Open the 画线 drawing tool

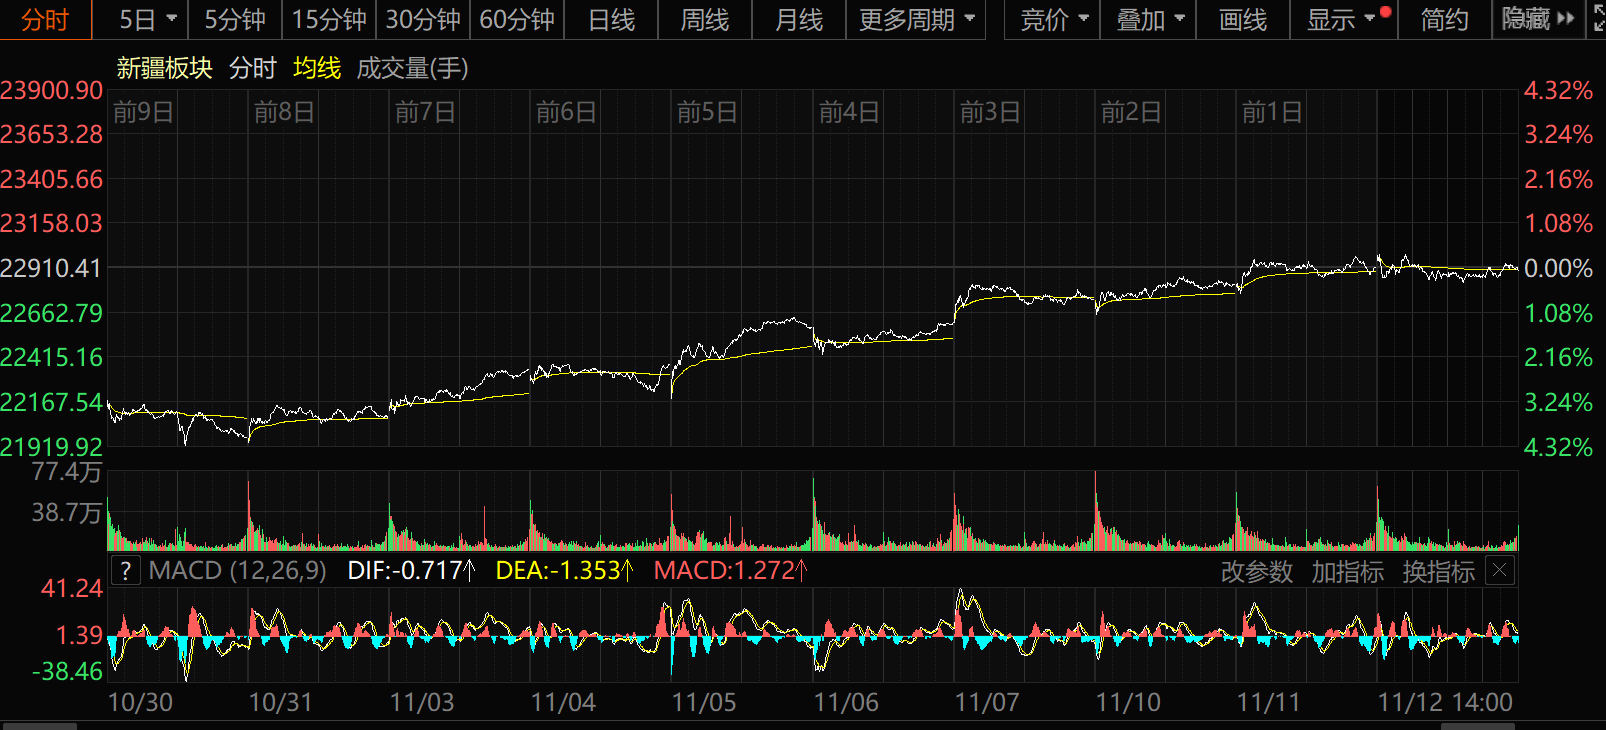pyautogui.click(x=1243, y=19)
